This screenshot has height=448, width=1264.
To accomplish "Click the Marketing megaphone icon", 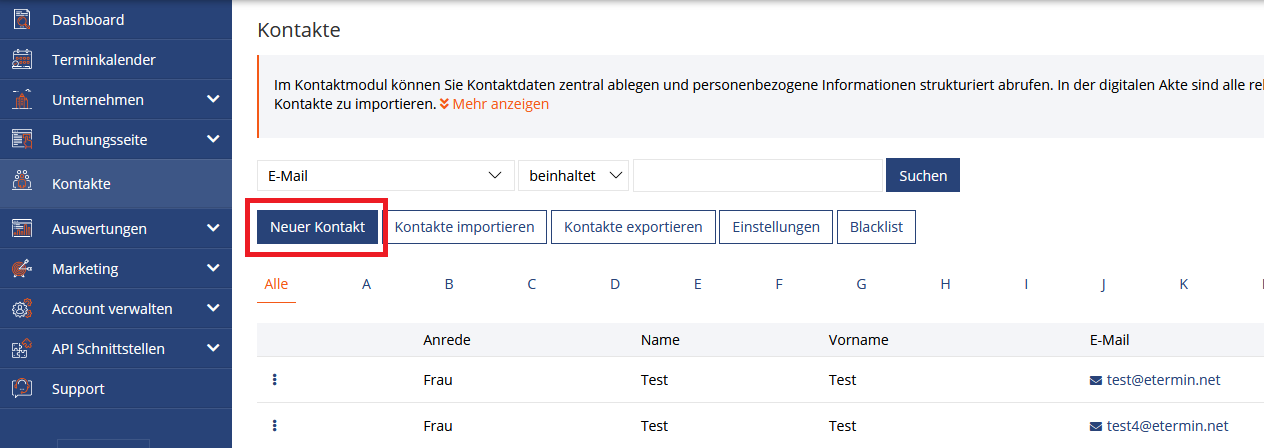I will [22, 268].
